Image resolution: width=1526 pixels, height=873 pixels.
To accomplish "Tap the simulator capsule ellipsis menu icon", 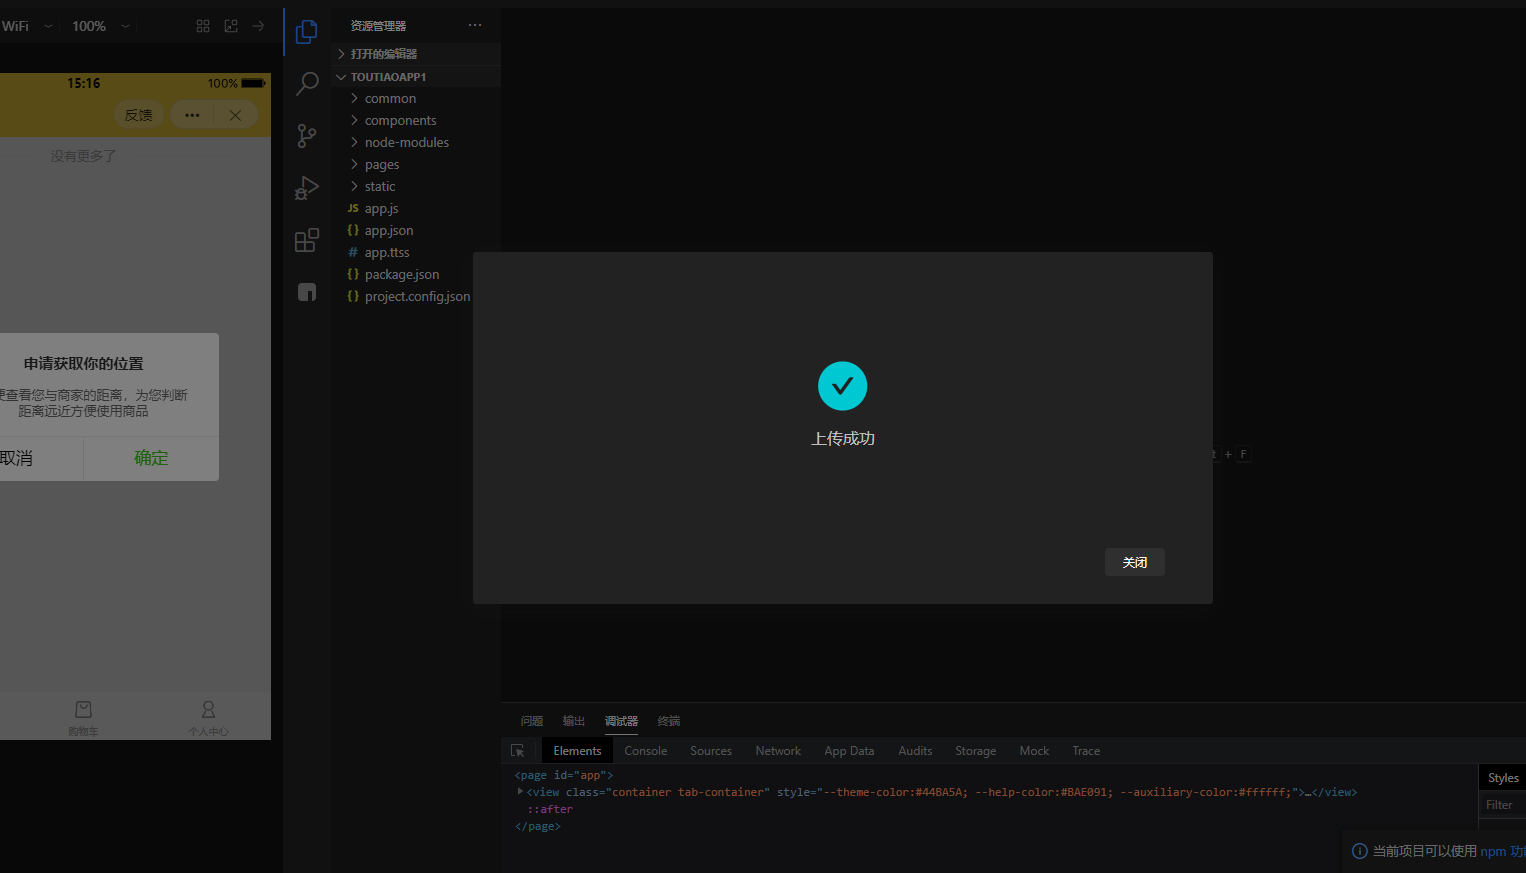I will tap(192, 115).
